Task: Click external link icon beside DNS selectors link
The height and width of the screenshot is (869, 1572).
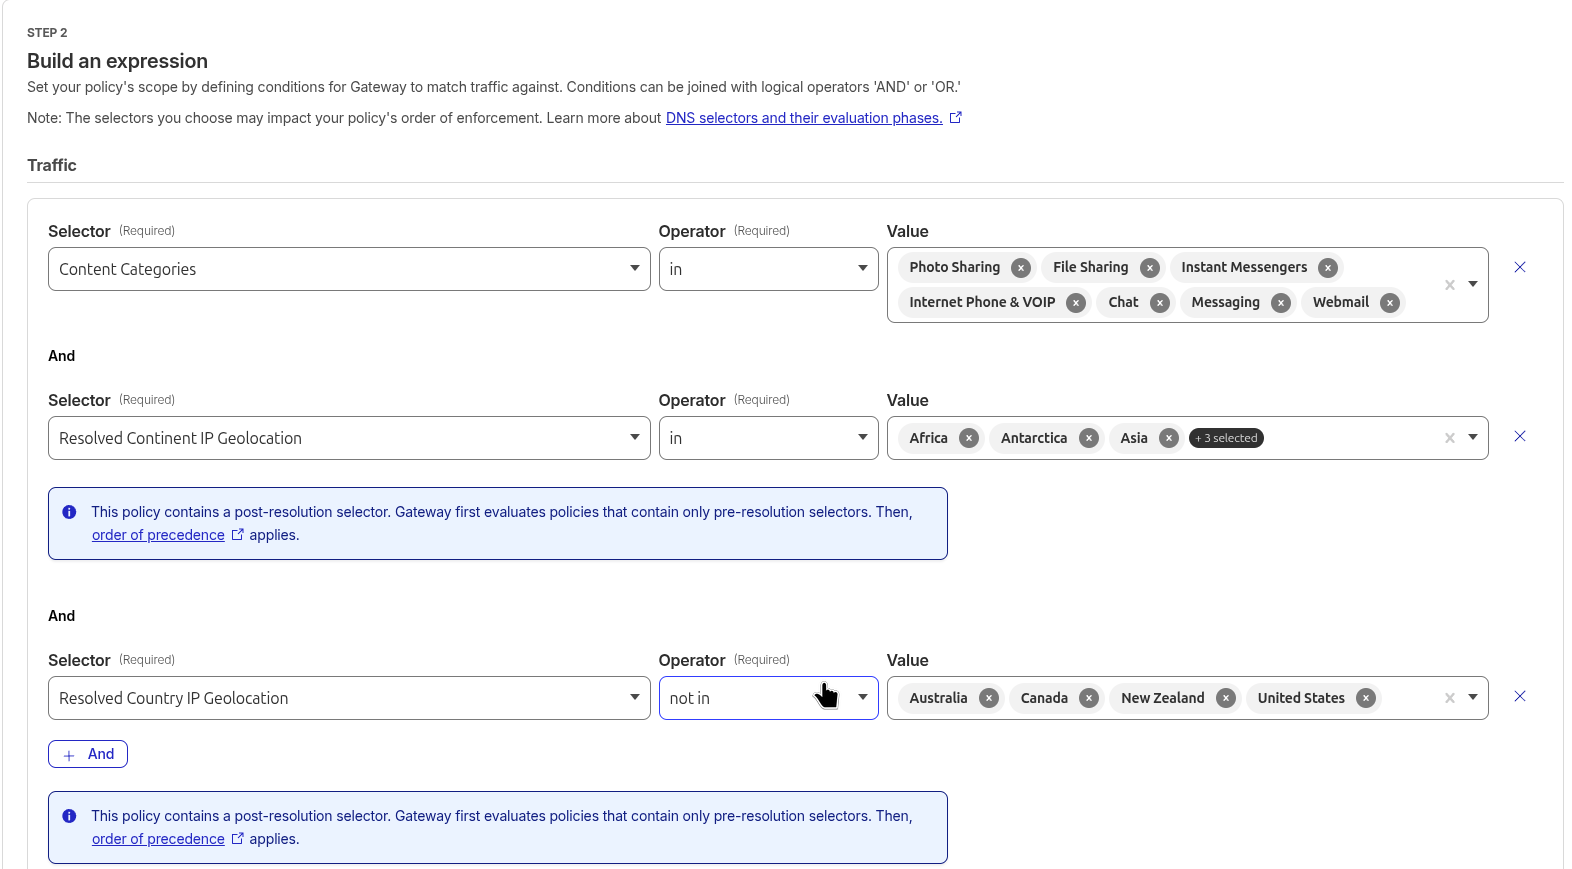Action: (x=956, y=118)
